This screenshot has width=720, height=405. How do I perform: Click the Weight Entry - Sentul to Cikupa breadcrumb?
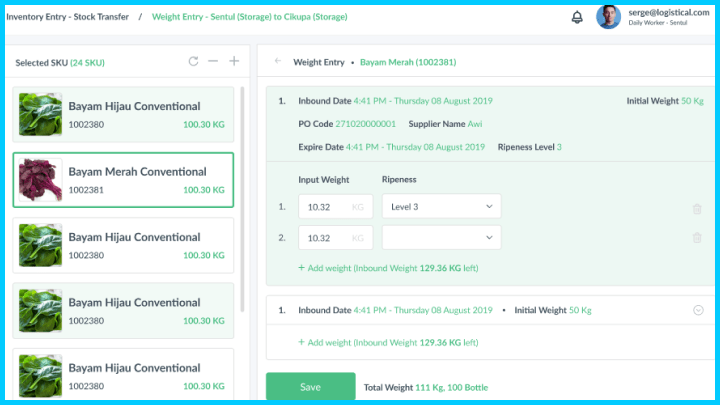click(249, 17)
